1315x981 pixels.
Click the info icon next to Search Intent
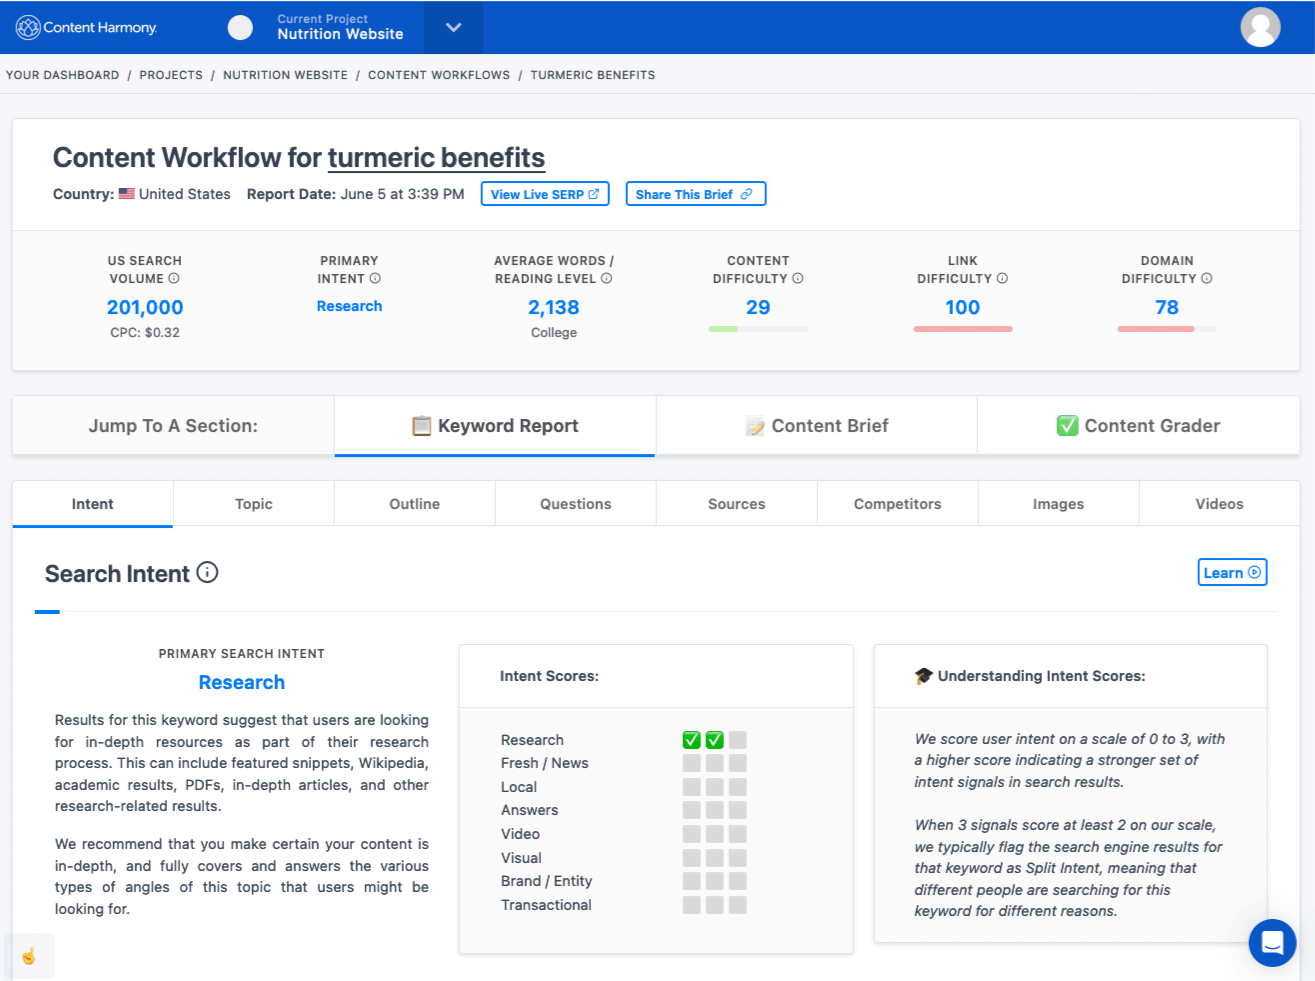click(207, 572)
